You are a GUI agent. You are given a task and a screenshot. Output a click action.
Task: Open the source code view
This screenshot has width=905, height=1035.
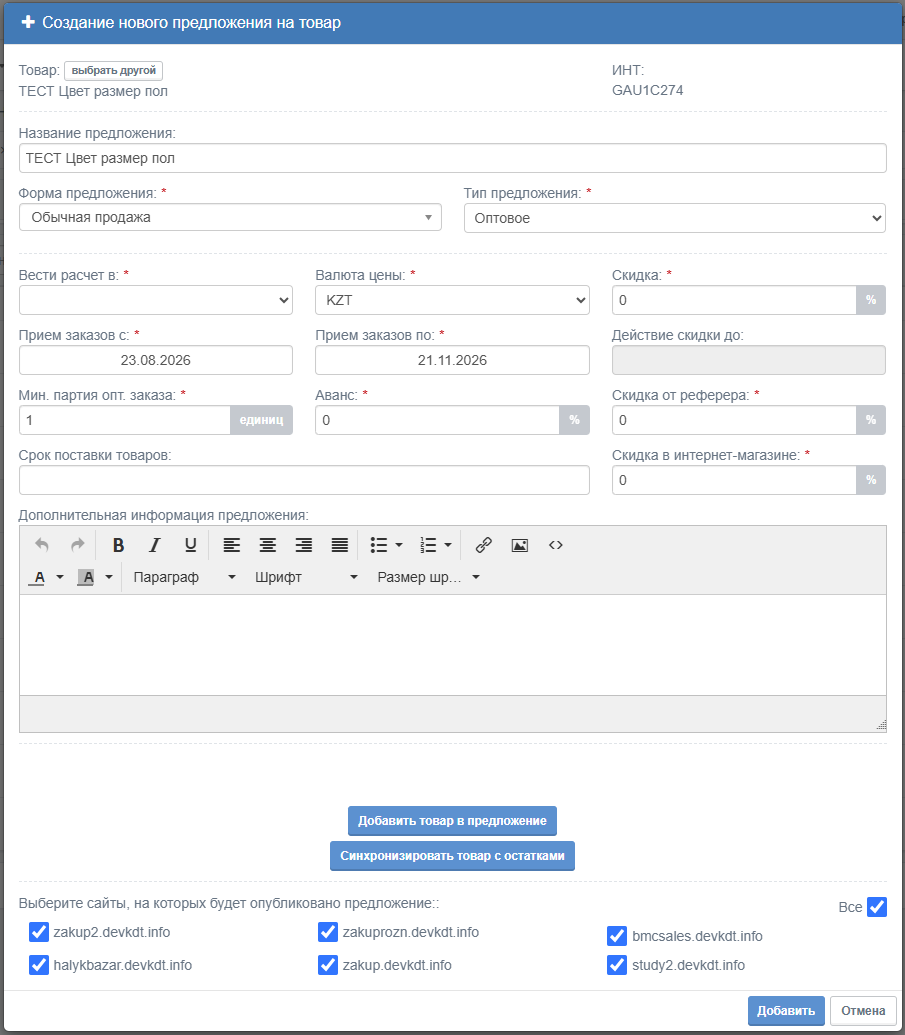556,545
